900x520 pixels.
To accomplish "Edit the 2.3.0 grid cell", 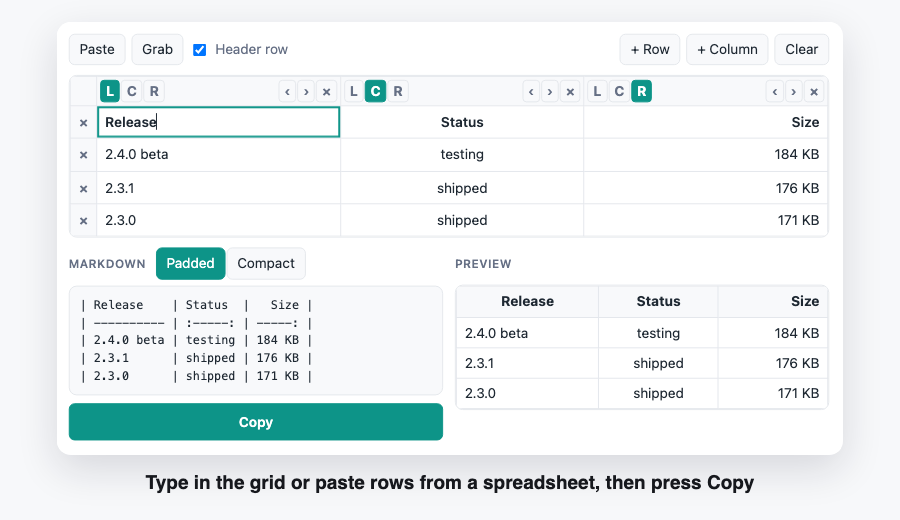I will [x=219, y=220].
